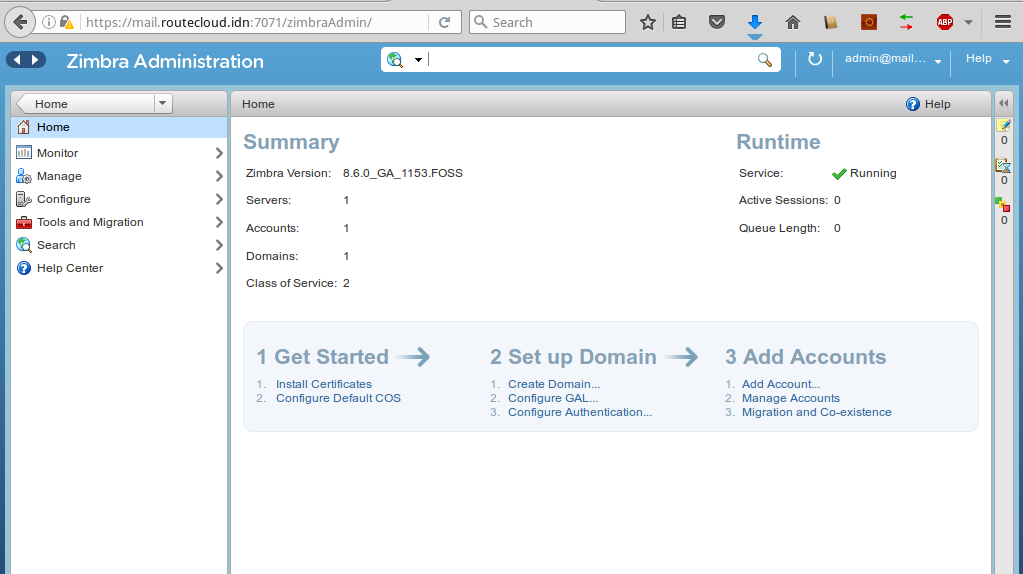Screen dimensions: 1023x574
Task: Focus the Zimbra admin search input field
Action: (x=590, y=60)
